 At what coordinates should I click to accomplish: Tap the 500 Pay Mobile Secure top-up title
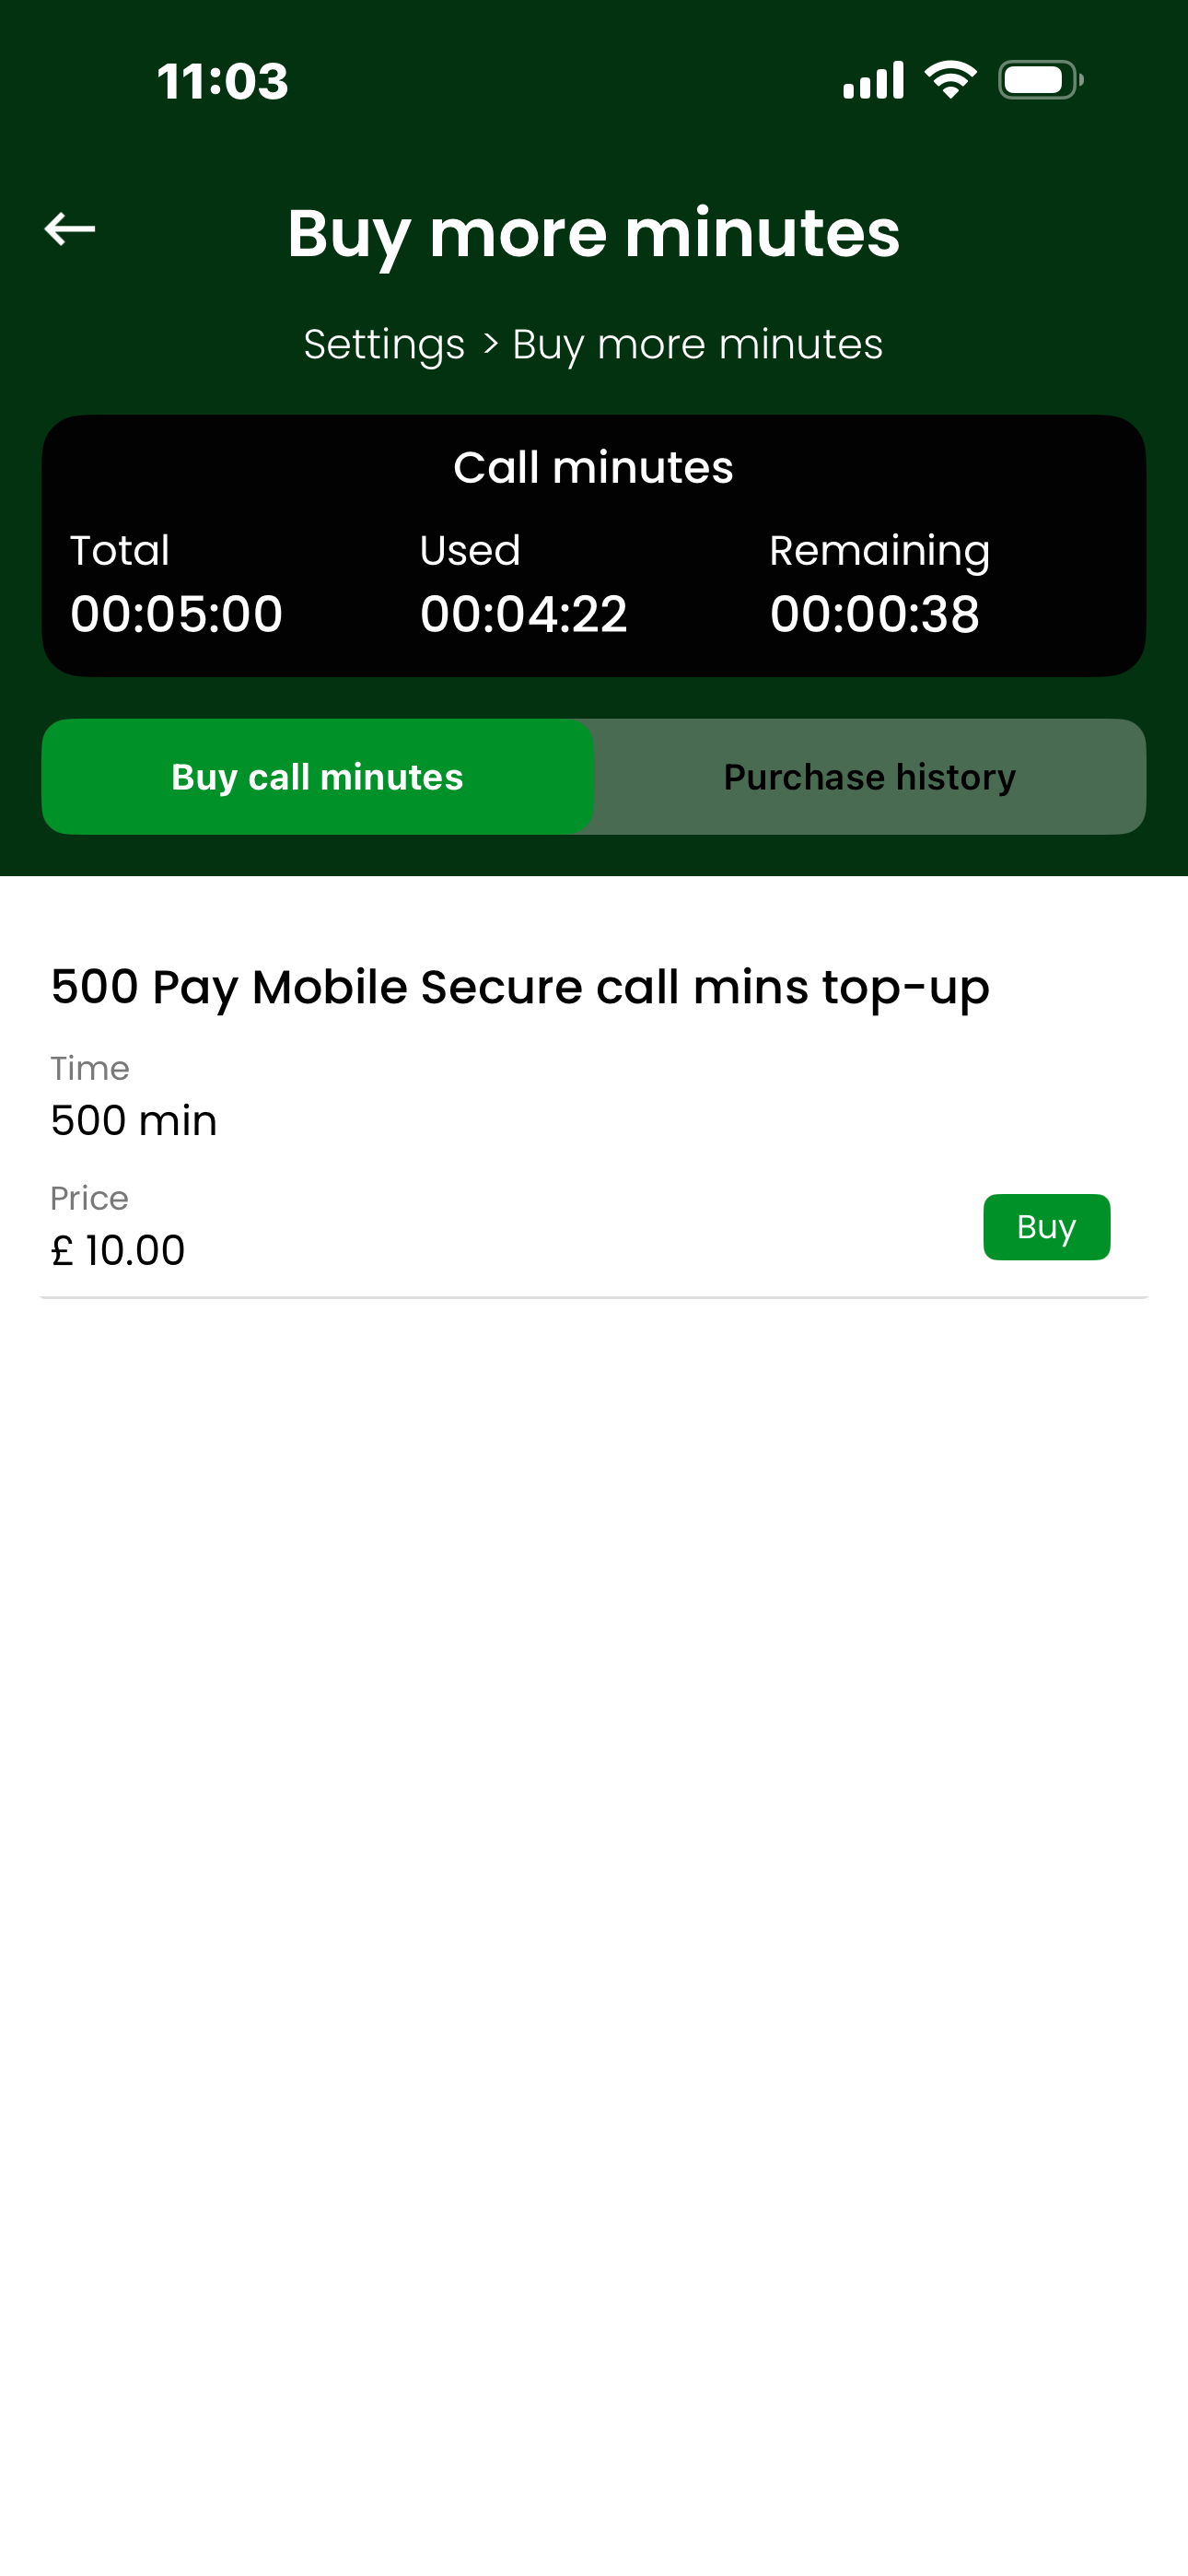tap(520, 987)
